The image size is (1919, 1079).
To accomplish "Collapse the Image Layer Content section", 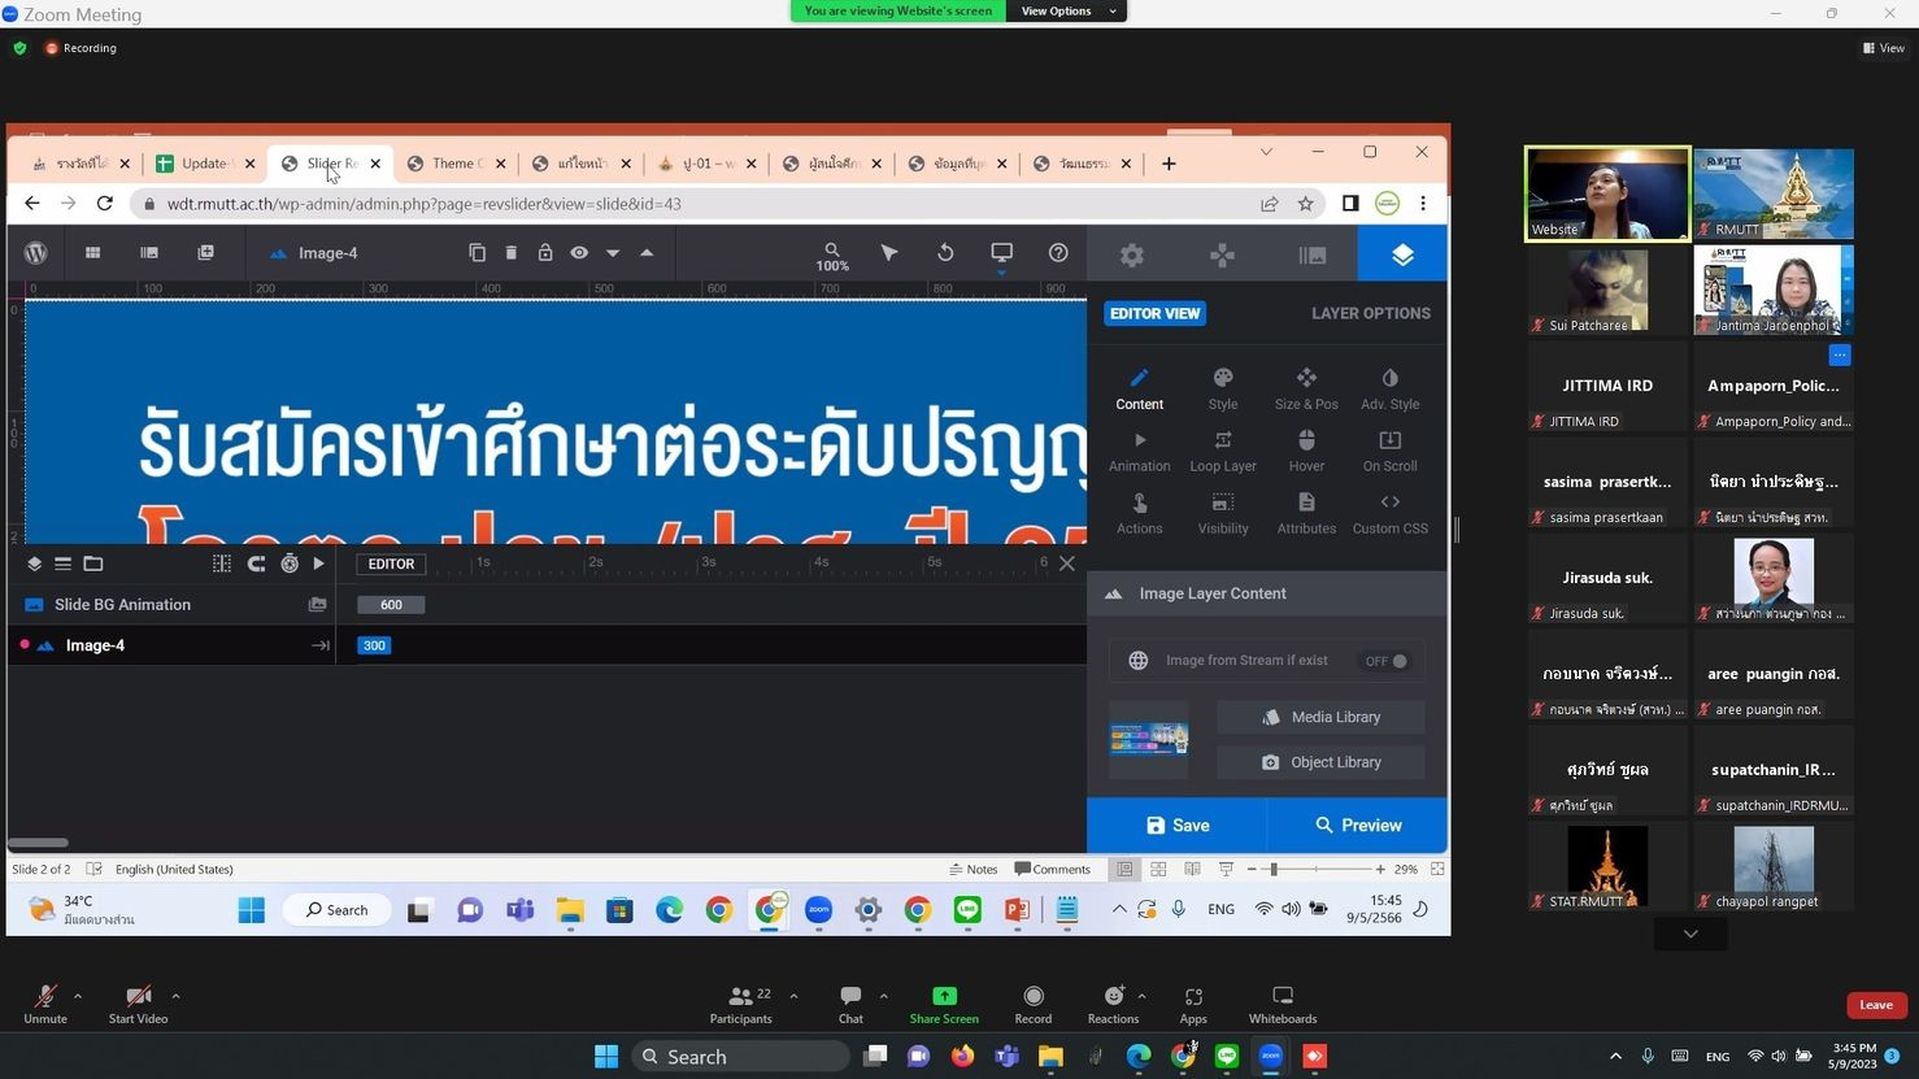I will pyautogui.click(x=1113, y=594).
